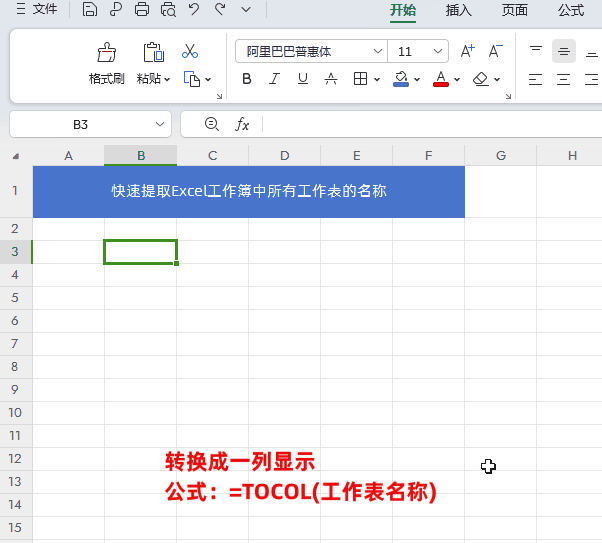
Task: Open the fill color dropdown arrow
Action: tap(417, 79)
